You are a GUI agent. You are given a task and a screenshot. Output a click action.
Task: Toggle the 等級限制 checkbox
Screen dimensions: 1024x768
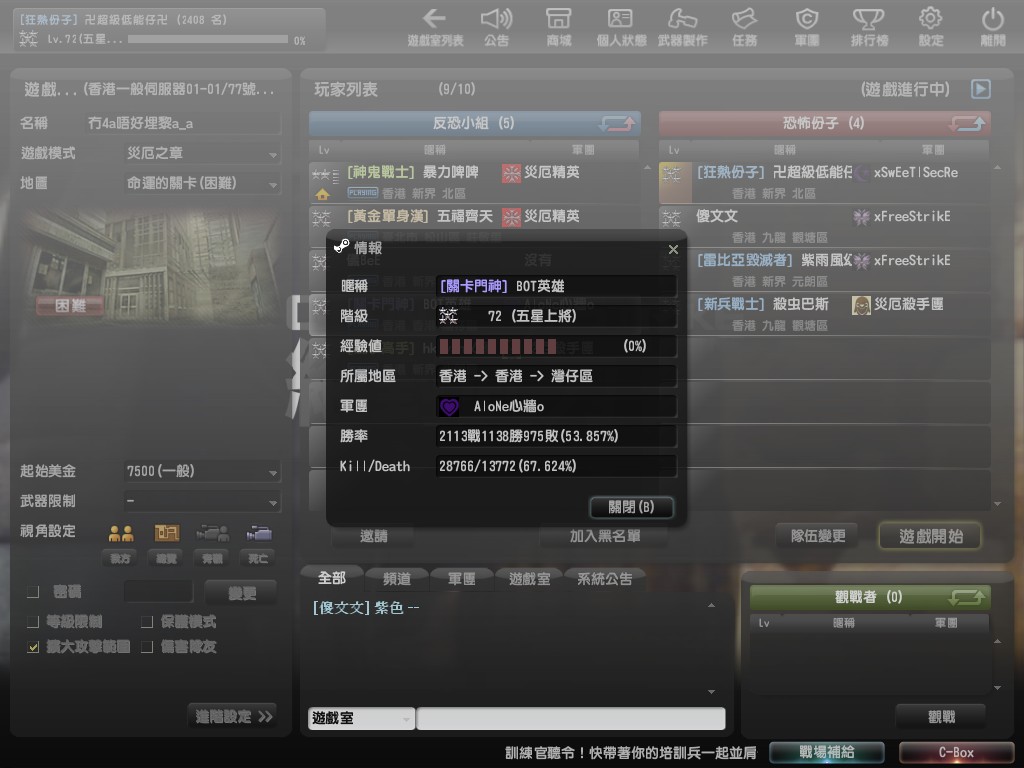[x=33, y=621]
